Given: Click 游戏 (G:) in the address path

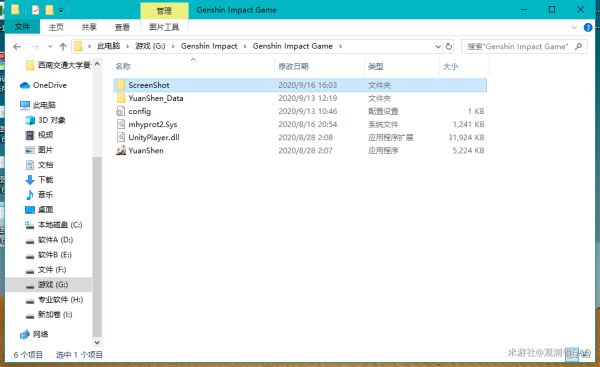Looking at the screenshot, I should [x=150, y=46].
